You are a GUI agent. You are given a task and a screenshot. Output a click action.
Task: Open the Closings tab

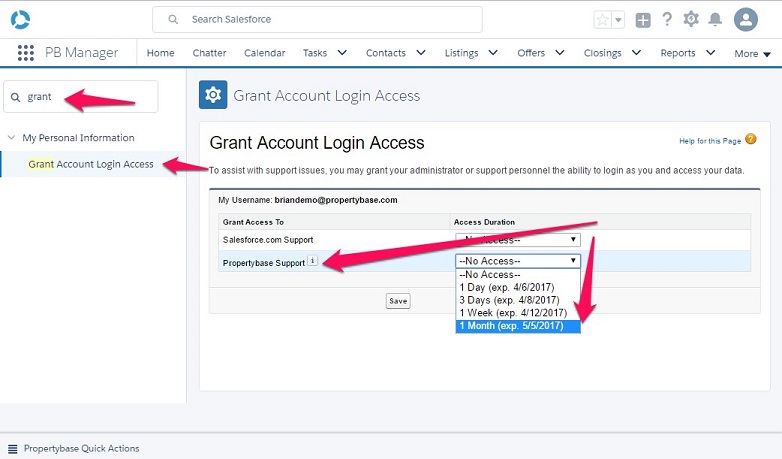point(602,53)
